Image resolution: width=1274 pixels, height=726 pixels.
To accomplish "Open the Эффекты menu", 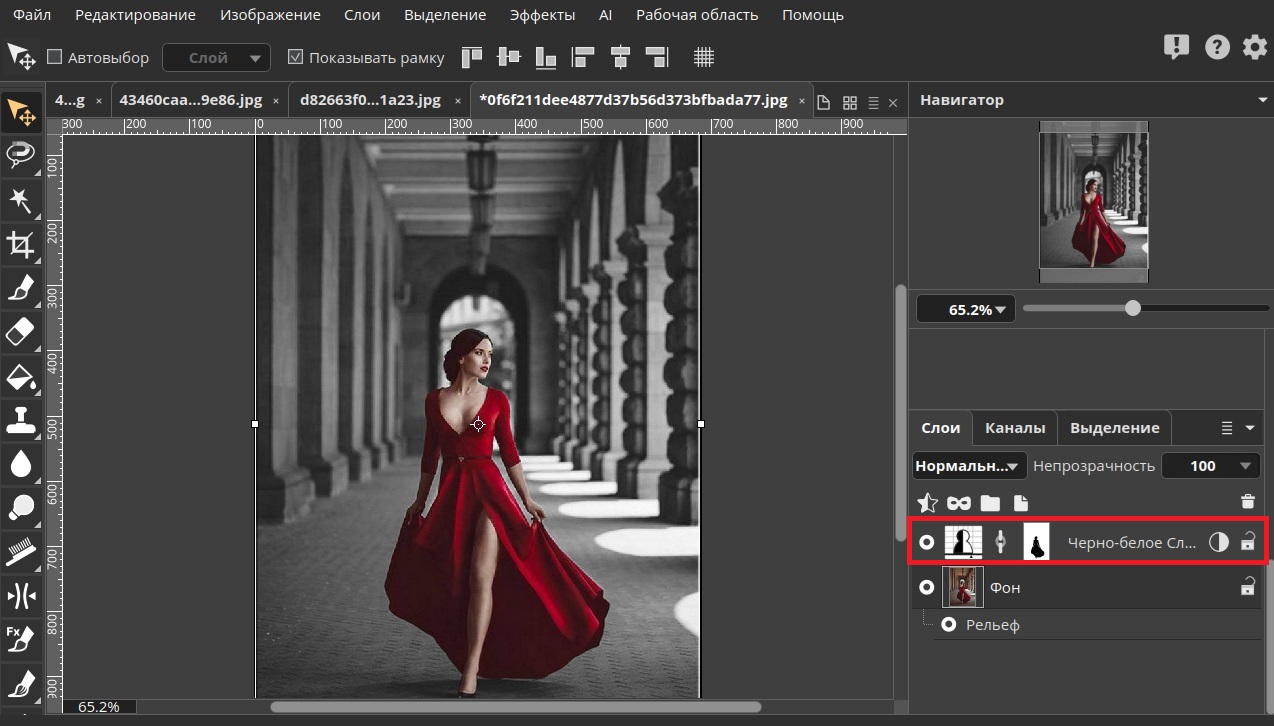I will (542, 15).
